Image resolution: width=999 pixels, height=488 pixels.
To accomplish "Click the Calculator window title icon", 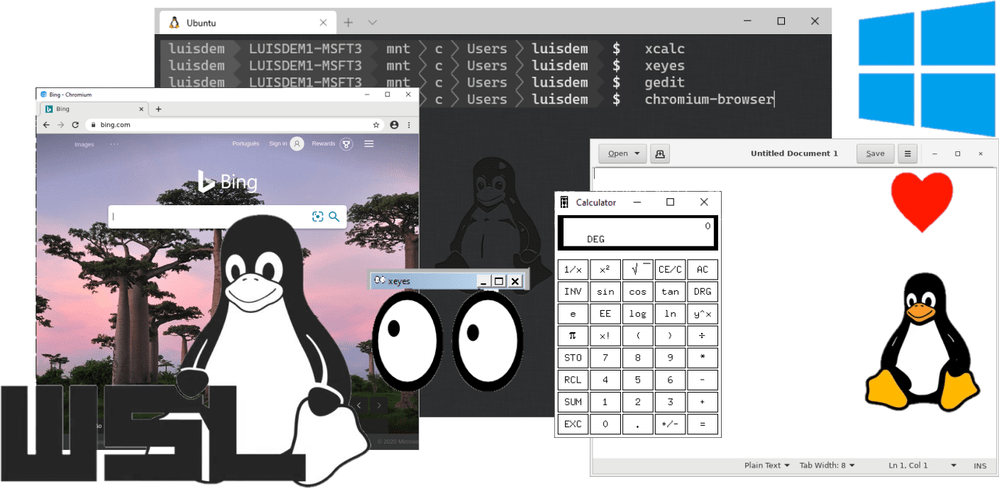I will [564, 202].
